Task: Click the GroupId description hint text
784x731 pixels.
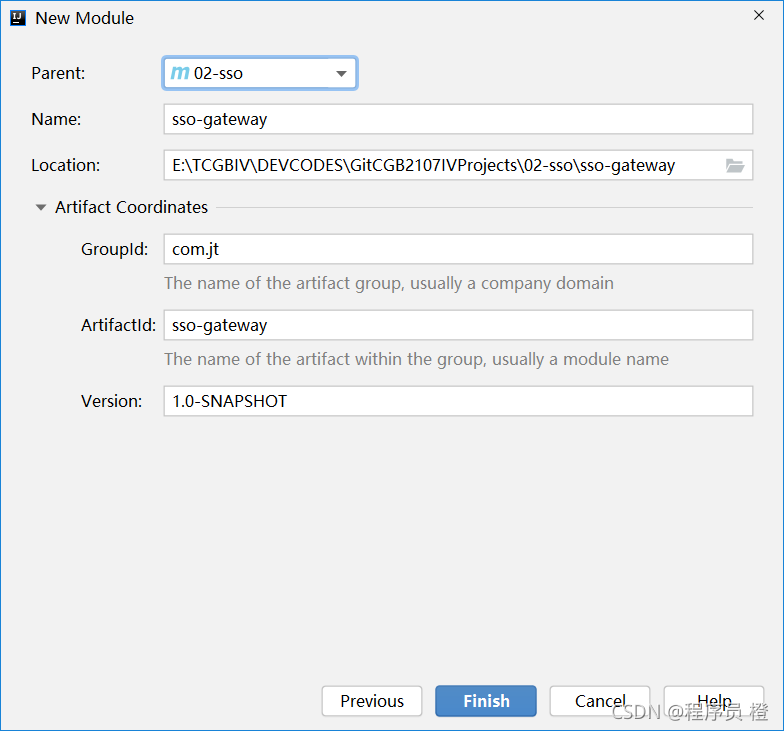Action: pos(389,283)
